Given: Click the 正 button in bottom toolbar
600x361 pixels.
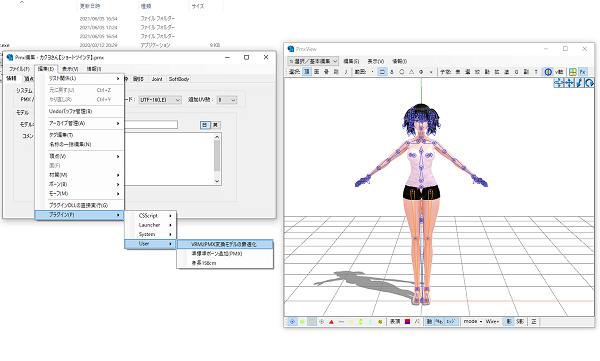Looking at the screenshot, I should click(x=534, y=322).
